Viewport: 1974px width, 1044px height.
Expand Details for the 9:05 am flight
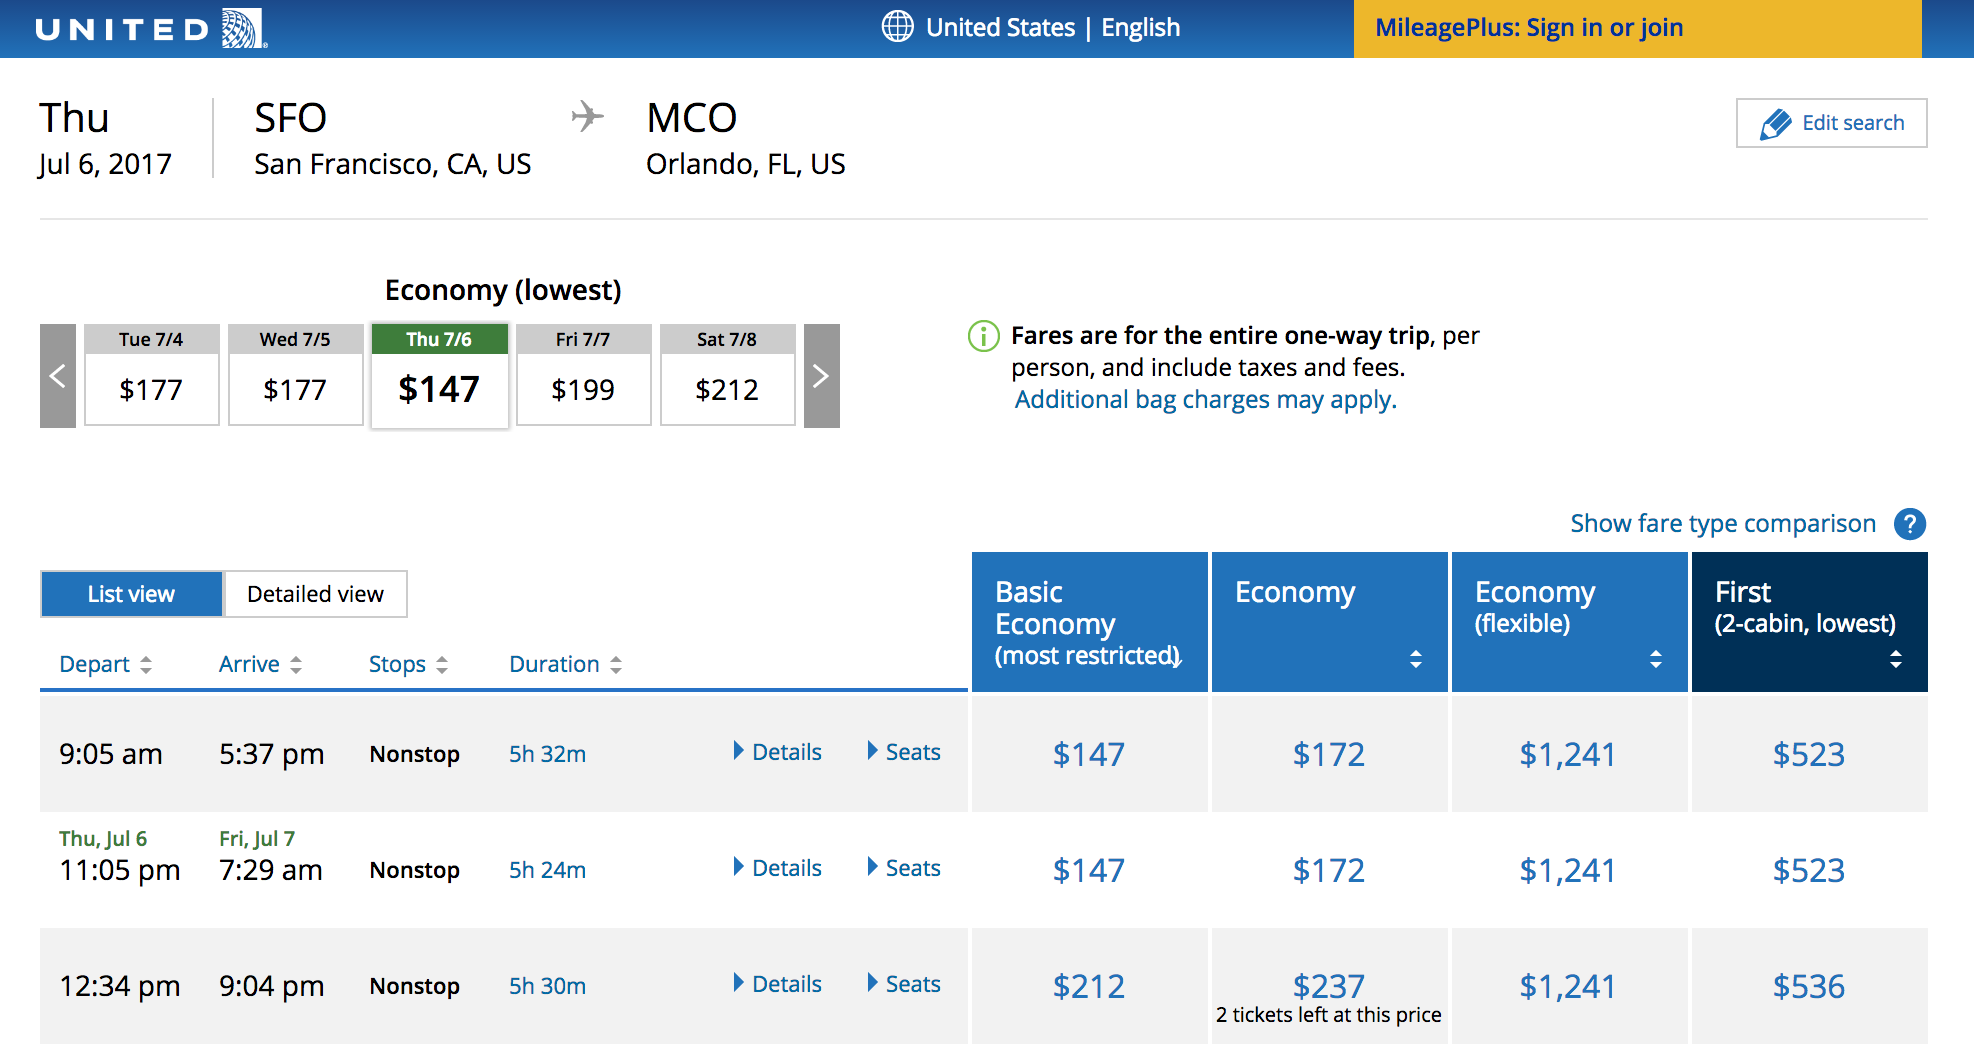pyautogui.click(x=778, y=752)
